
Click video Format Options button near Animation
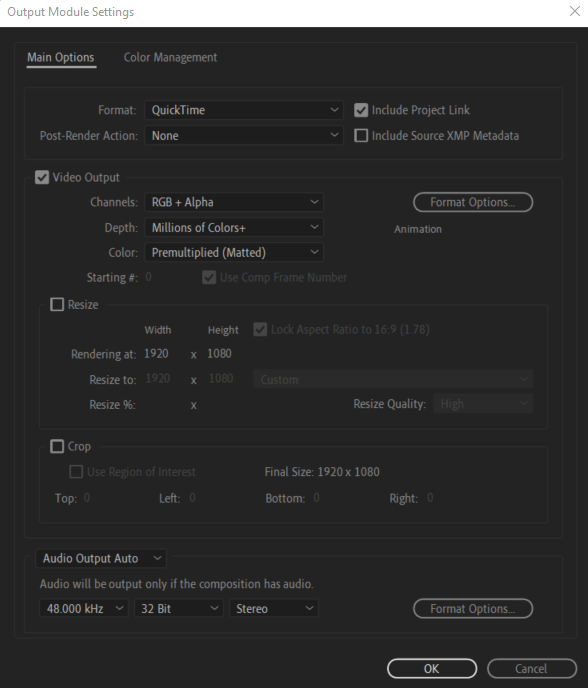pos(473,202)
